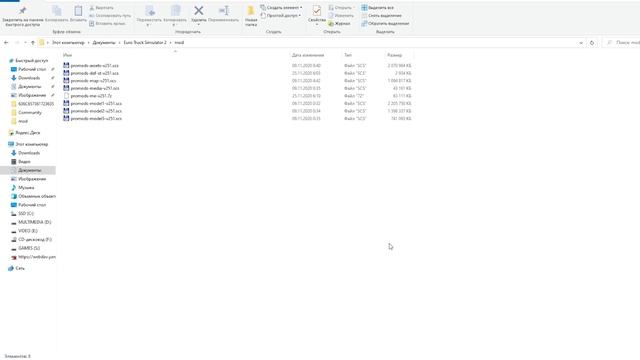
Task: Click the Вставить (Paste) clipboard button
Action: tap(78, 14)
